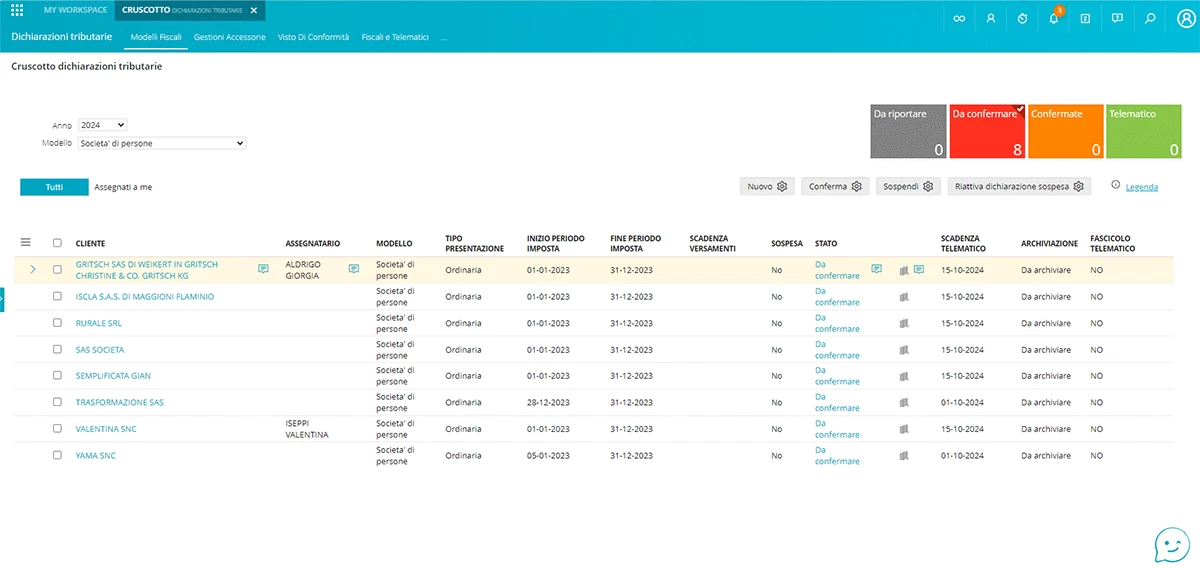Select the orange Confermate status tile
The height and width of the screenshot is (568, 1200).
pos(1067,131)
